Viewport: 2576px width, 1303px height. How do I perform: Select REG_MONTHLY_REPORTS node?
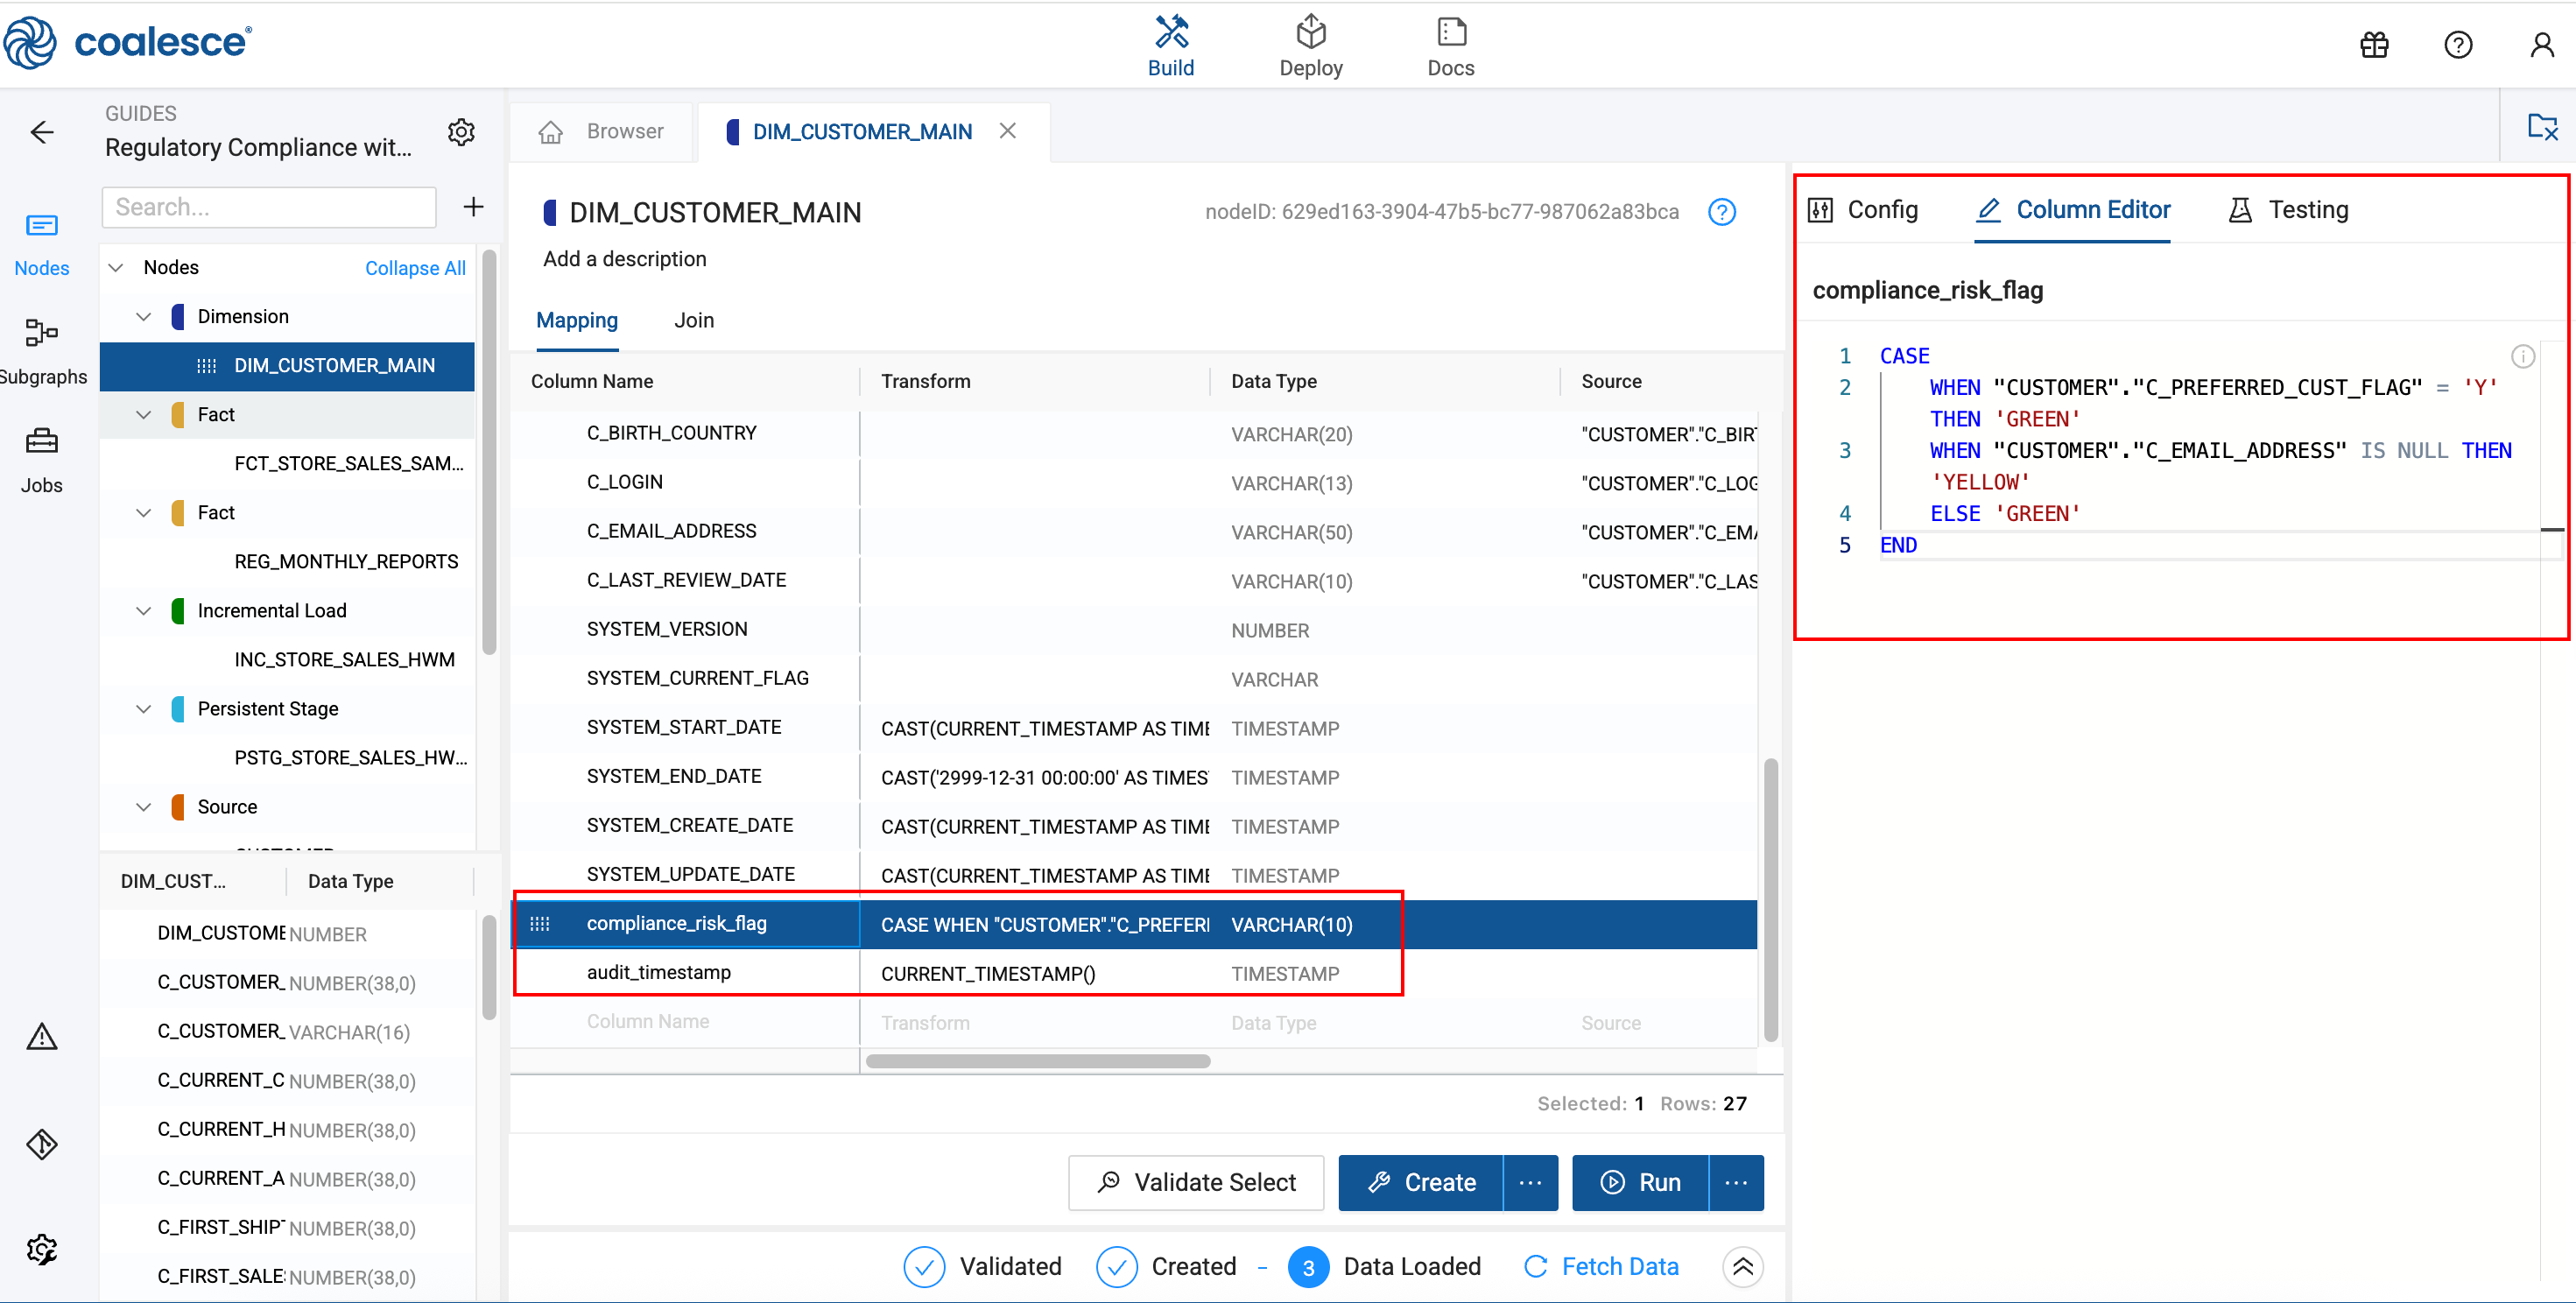[x=346, y=561]
